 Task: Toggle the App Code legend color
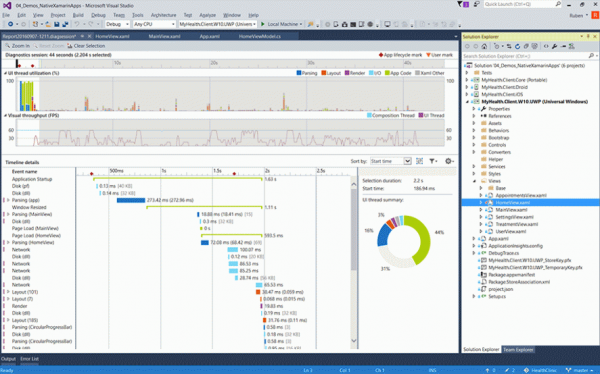tap(387, 73)
